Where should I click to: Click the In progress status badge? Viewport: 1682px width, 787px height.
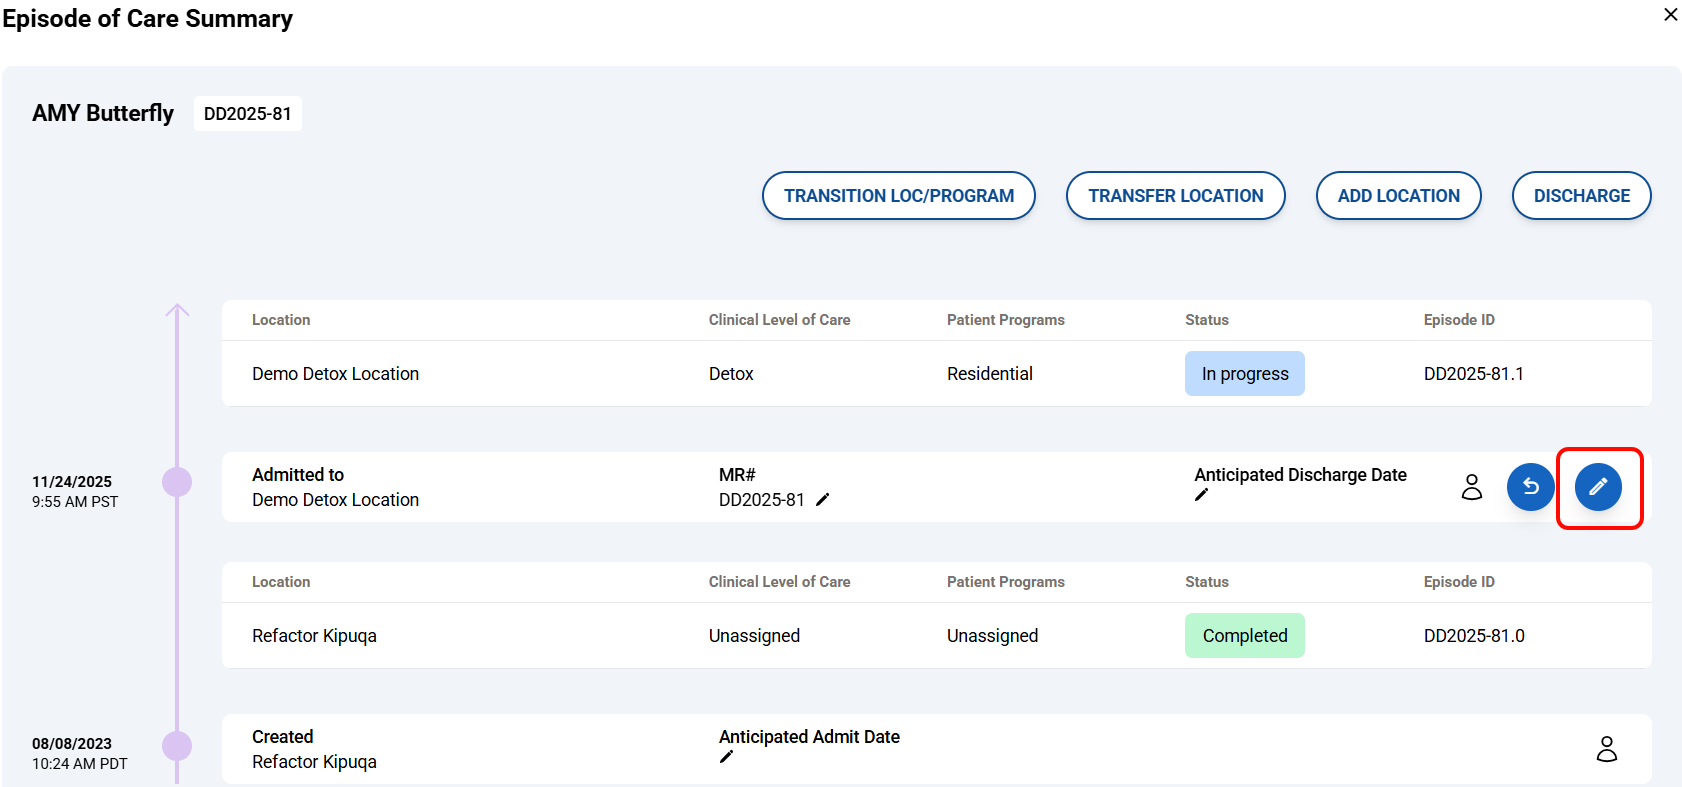coord(1244,374)
